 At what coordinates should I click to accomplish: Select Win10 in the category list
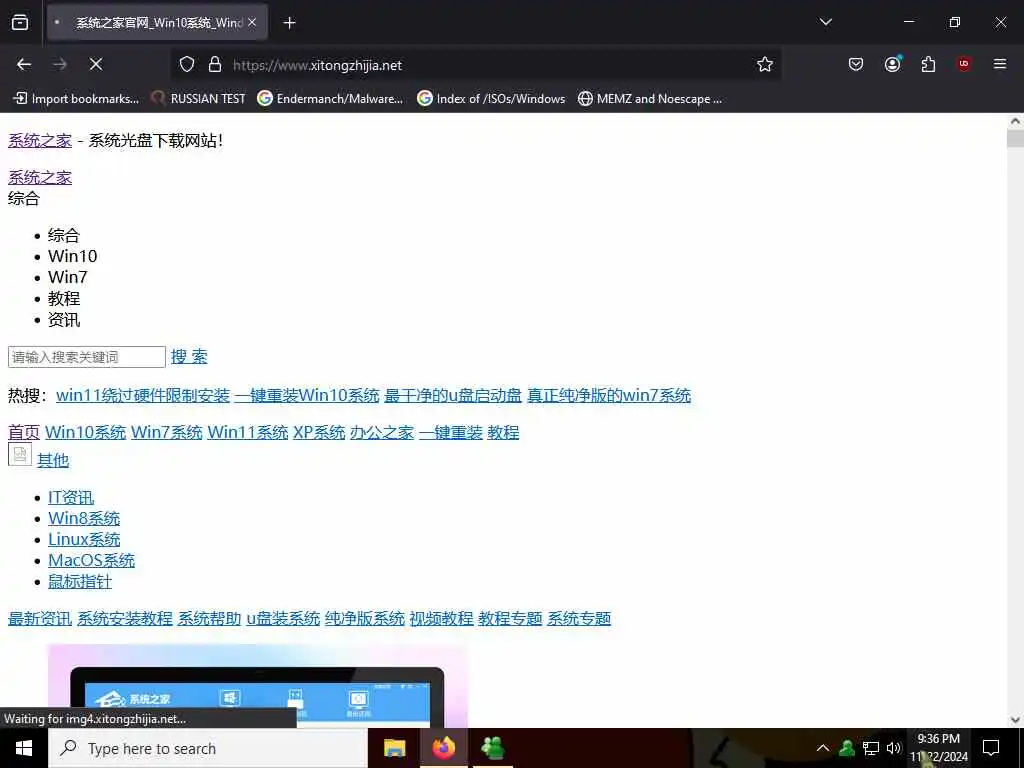point(72,256)
